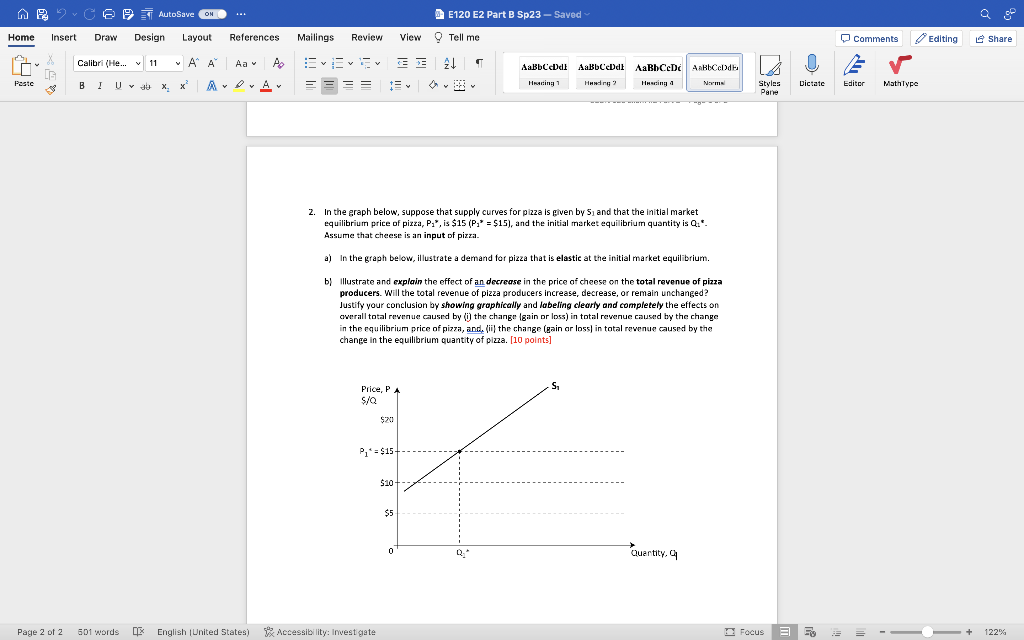Click the Undo arrow icon
1024x640 pixels.
pos(61,14)
